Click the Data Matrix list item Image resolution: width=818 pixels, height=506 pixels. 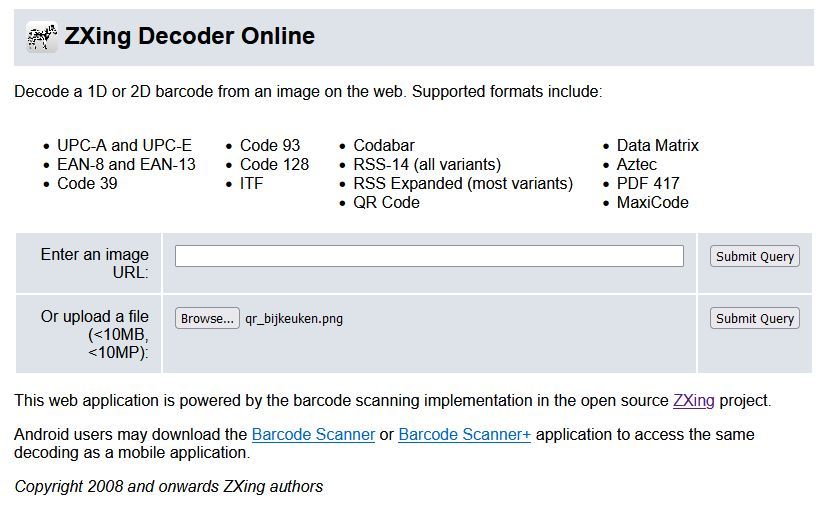(x=657, y=146)
